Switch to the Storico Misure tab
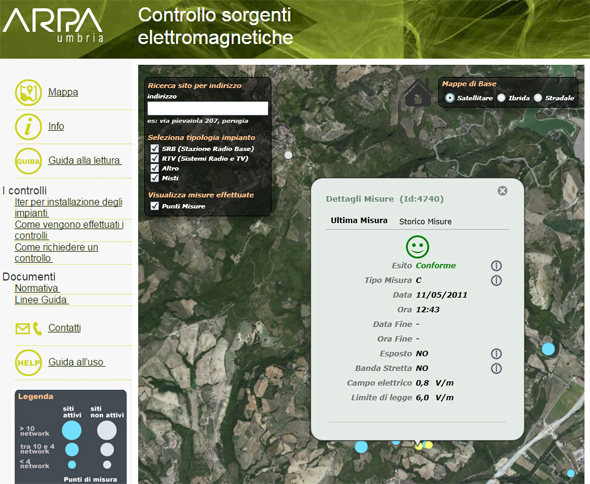This screenshot has height=484, width=590. pos(425,222)
